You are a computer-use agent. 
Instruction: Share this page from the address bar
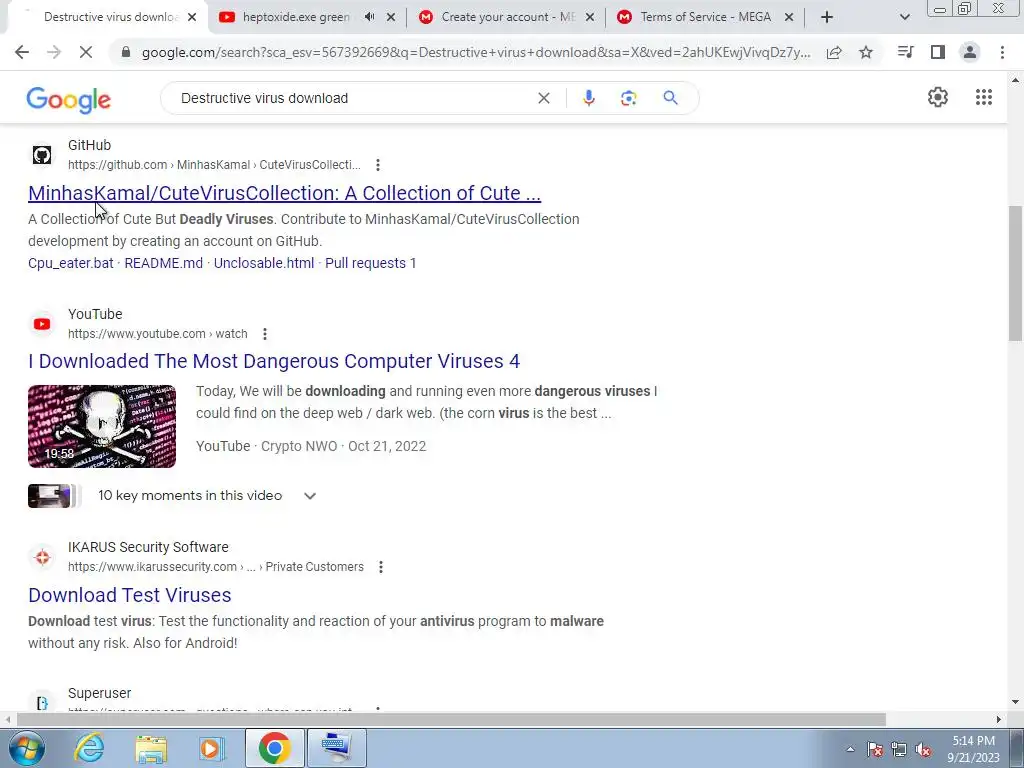click(834, 52)
